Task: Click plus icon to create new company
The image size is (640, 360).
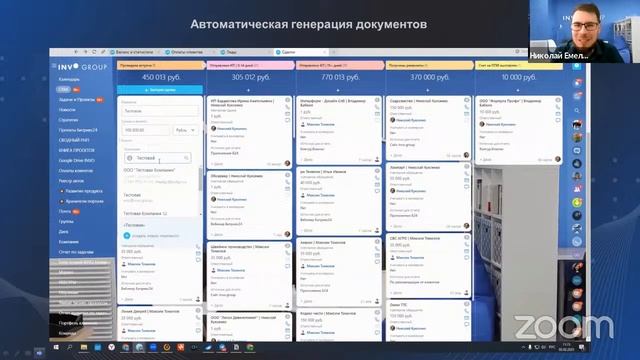Action: click(x=127, y=236)
